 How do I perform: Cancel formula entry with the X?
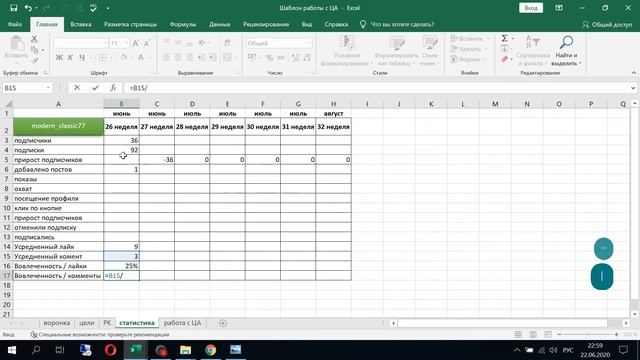tap(77, 88)
